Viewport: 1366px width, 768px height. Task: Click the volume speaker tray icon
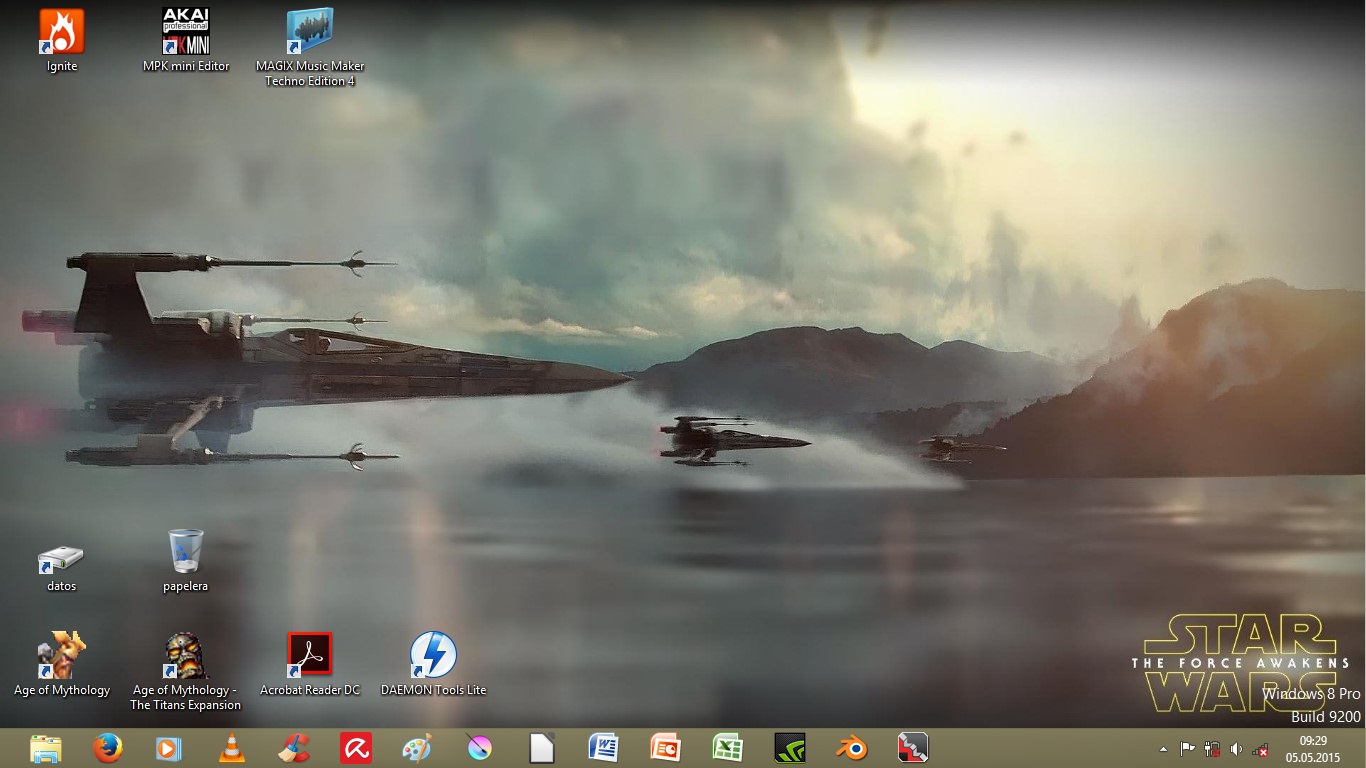click(x=1236, y=749)
